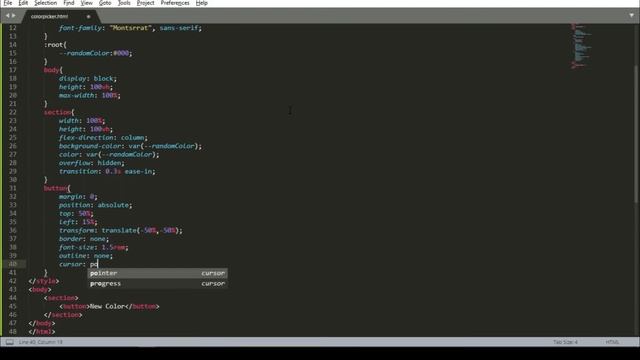Click 'background-color: var(--randomColor)' line
Viewport: 640px width, 360px height.
pos(130,146)
